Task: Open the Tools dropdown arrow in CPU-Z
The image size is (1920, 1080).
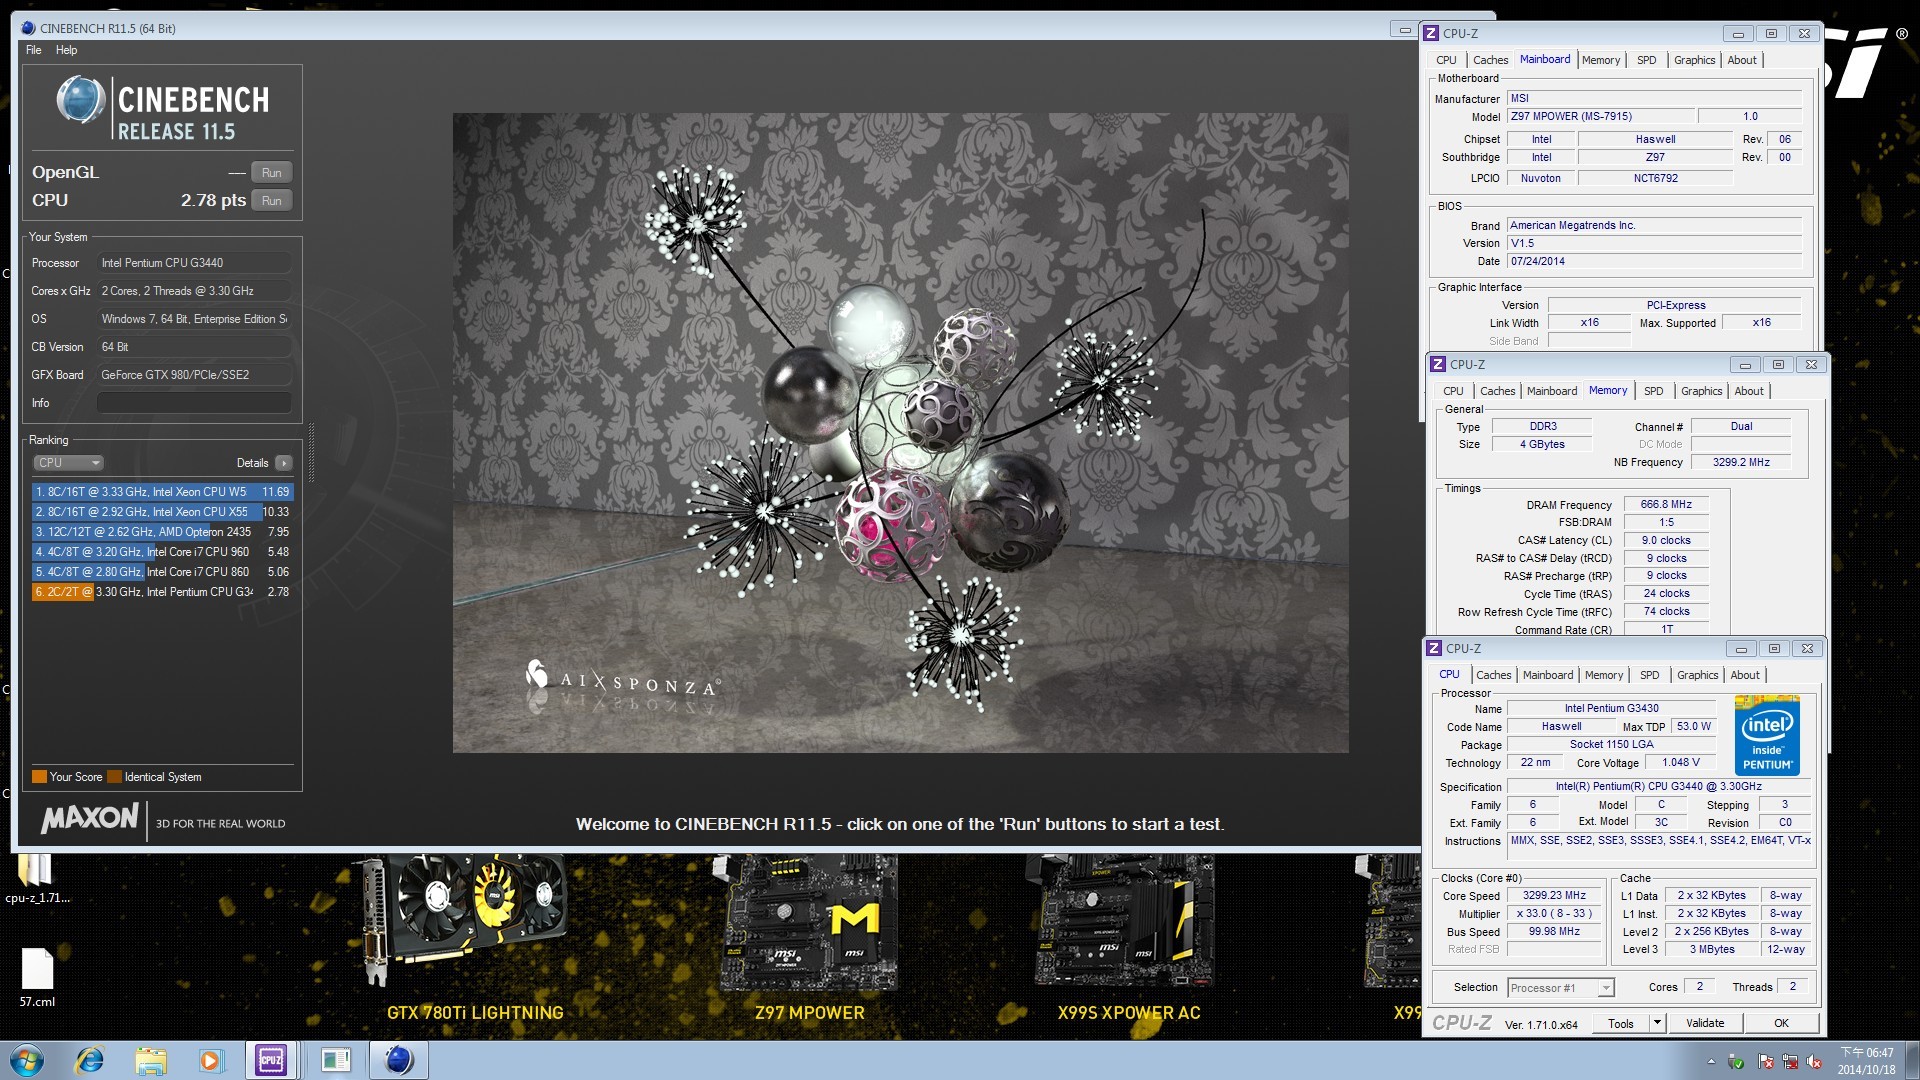Action: pos(1657,1023)
